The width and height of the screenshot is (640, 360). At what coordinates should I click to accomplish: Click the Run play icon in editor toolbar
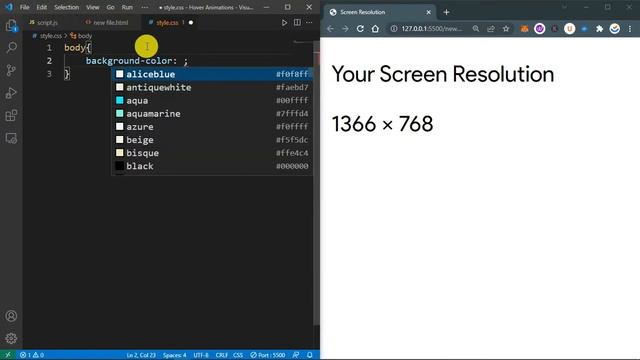(x=284, y=23)
